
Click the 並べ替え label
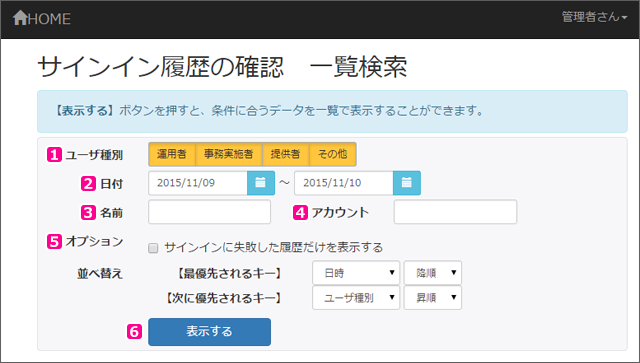[100, 273]
